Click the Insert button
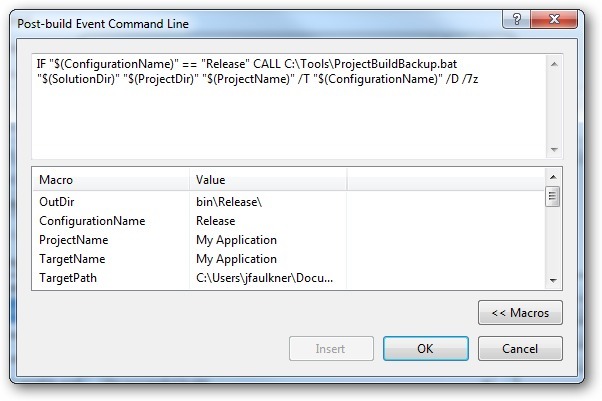This screenshot has height=401, width=602. point(330,349)
